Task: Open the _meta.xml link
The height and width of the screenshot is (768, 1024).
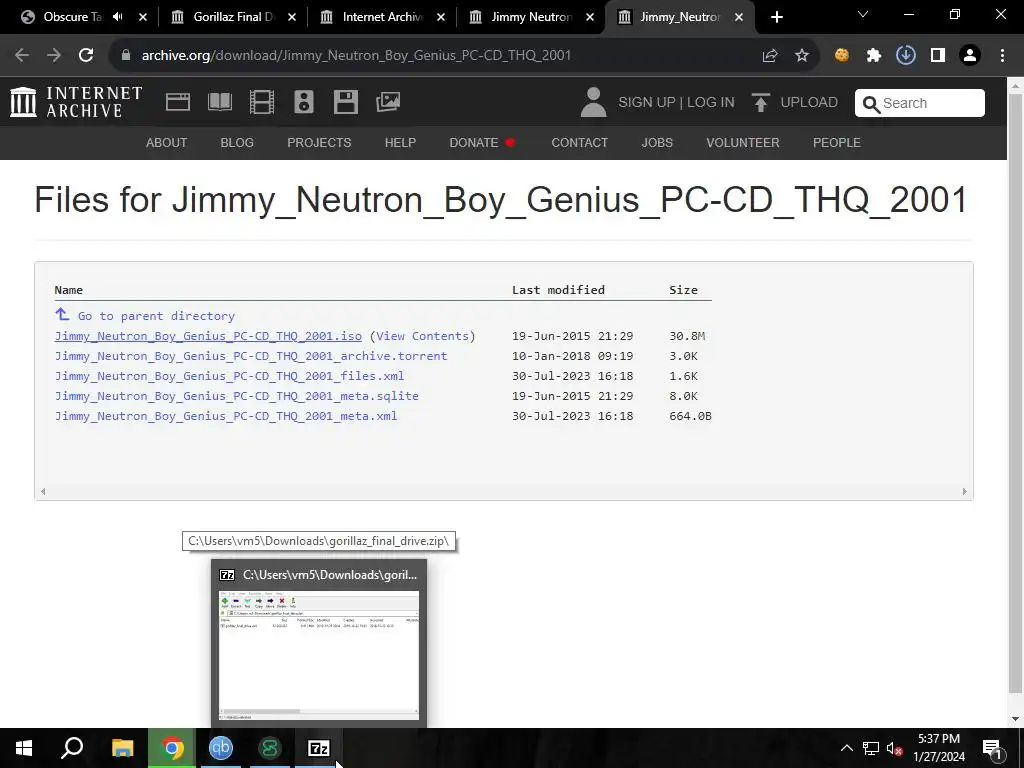Action: point(226,416)
